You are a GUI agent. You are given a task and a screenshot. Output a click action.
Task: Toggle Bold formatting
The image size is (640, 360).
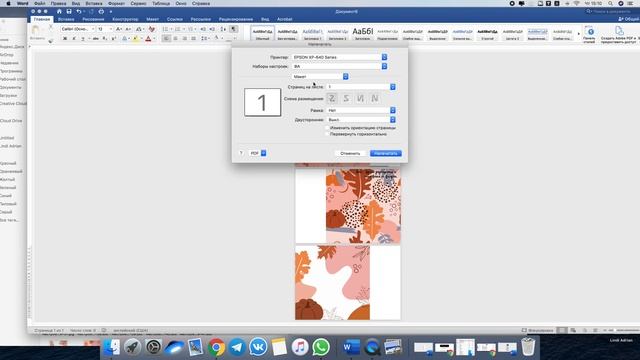(x=65, y=38)
